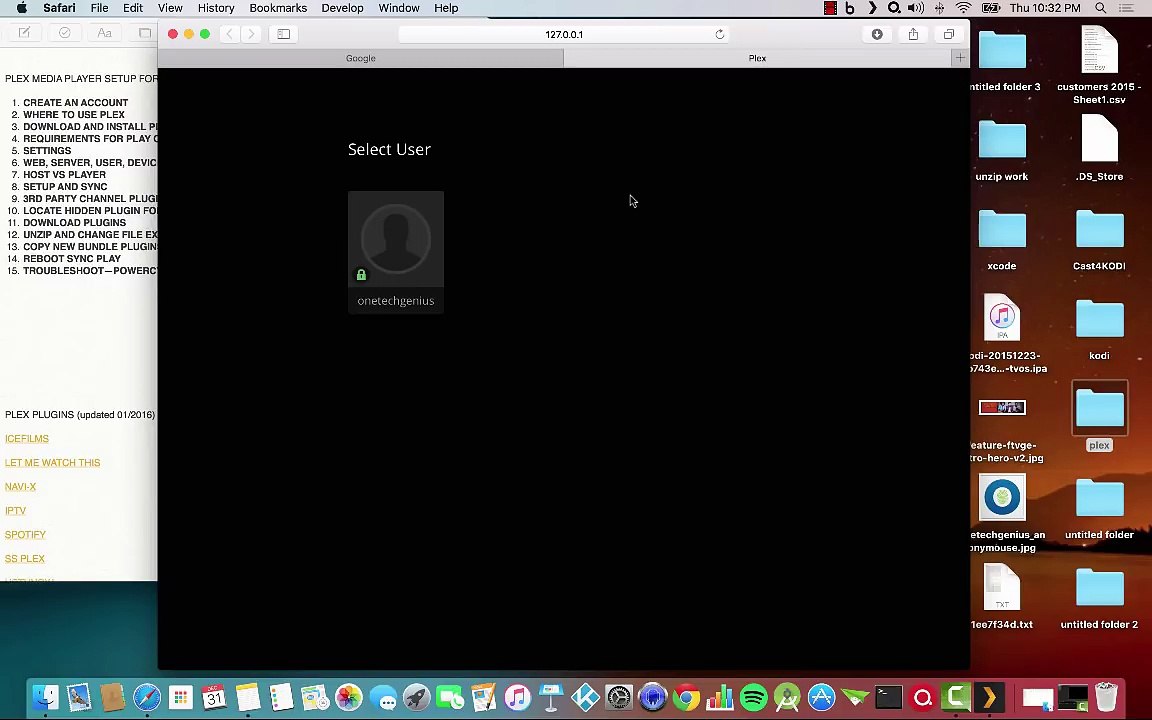Click 'DOWNLOAD PLUGINS' line in Notes
1152x720 pixels.
point(74,223)
